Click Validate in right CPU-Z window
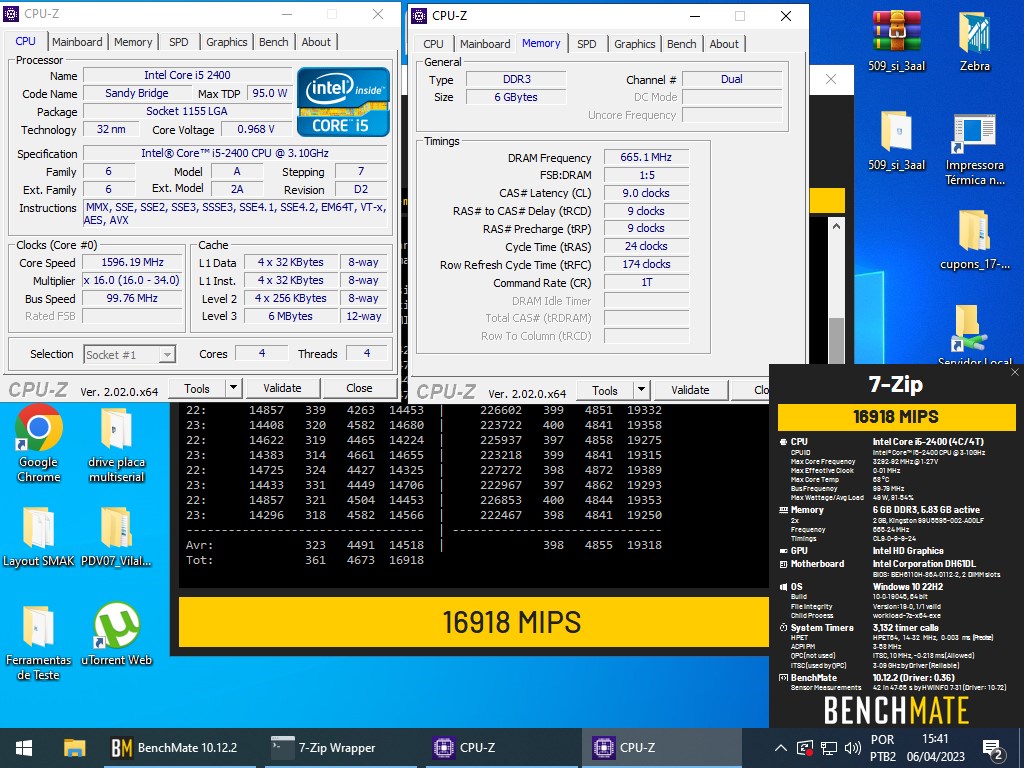 (x=690, y=391)
